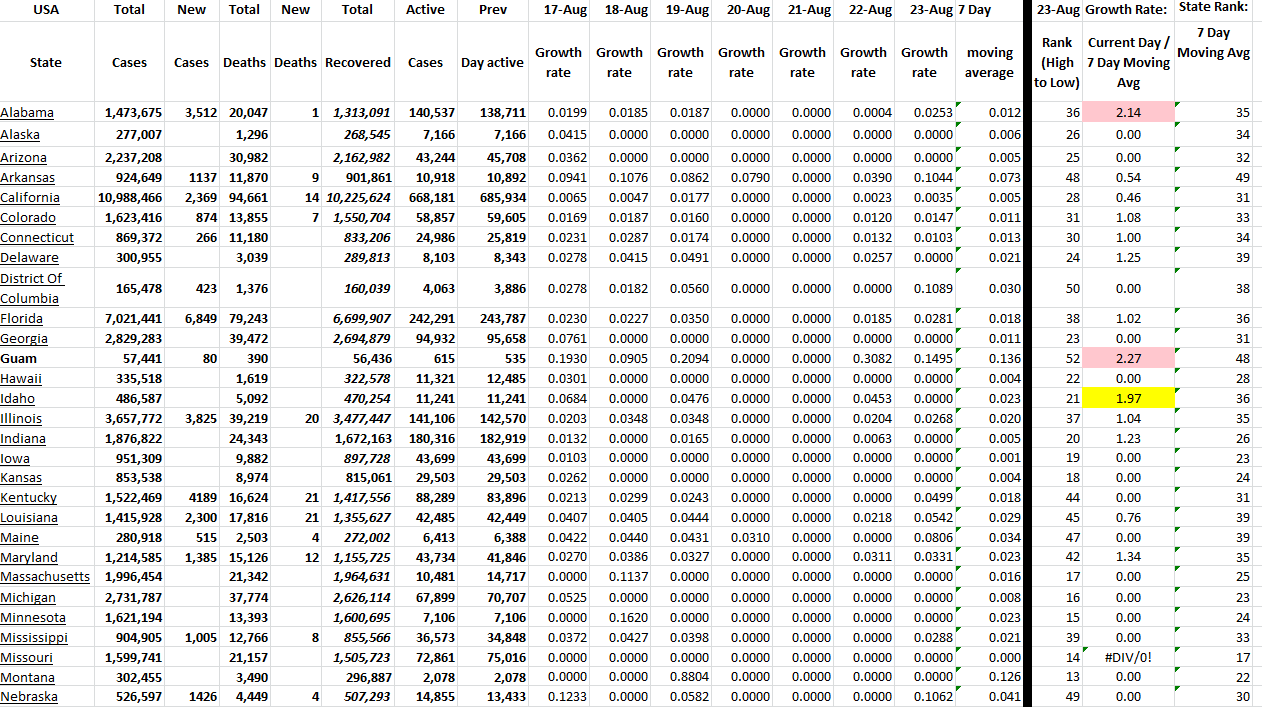Select the Total Recovered column header
The width and height of the screenshot is (1262, 707).
pos(357,62)
